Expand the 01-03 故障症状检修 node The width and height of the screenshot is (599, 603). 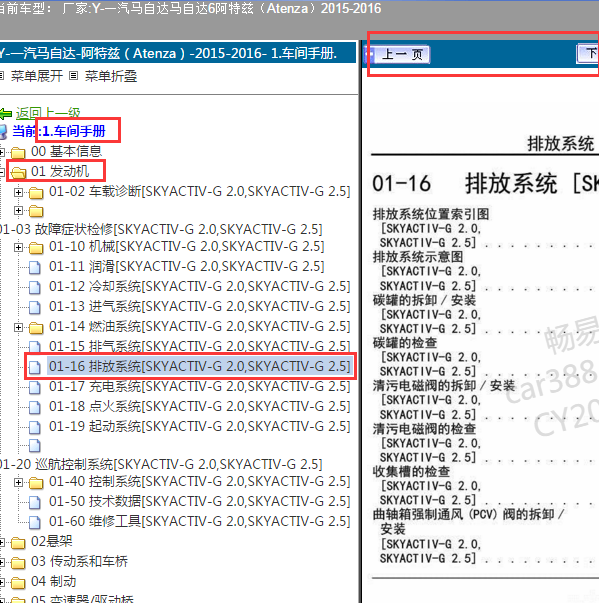point(18,210)
